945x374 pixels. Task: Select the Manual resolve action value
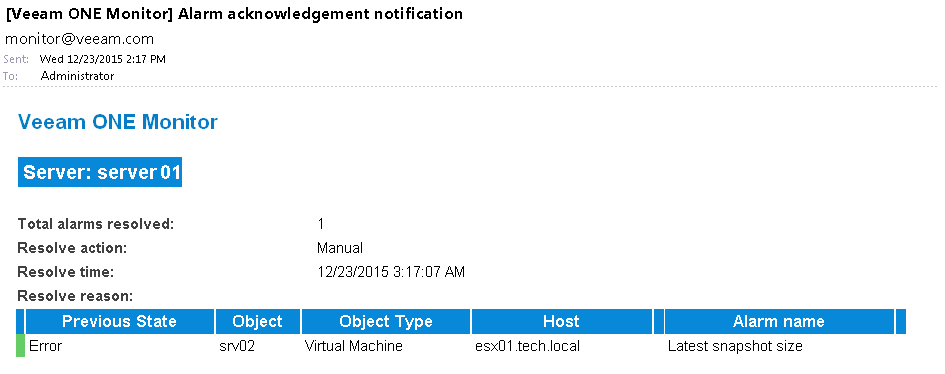pyautogui.click(x=340, y=248)
